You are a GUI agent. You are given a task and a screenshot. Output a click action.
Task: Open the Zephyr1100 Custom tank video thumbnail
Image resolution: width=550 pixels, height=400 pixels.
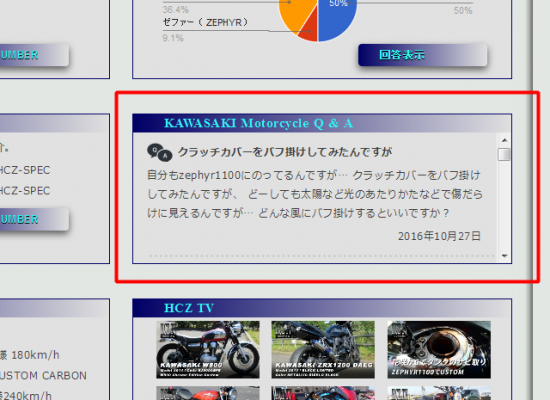point(439,350)
